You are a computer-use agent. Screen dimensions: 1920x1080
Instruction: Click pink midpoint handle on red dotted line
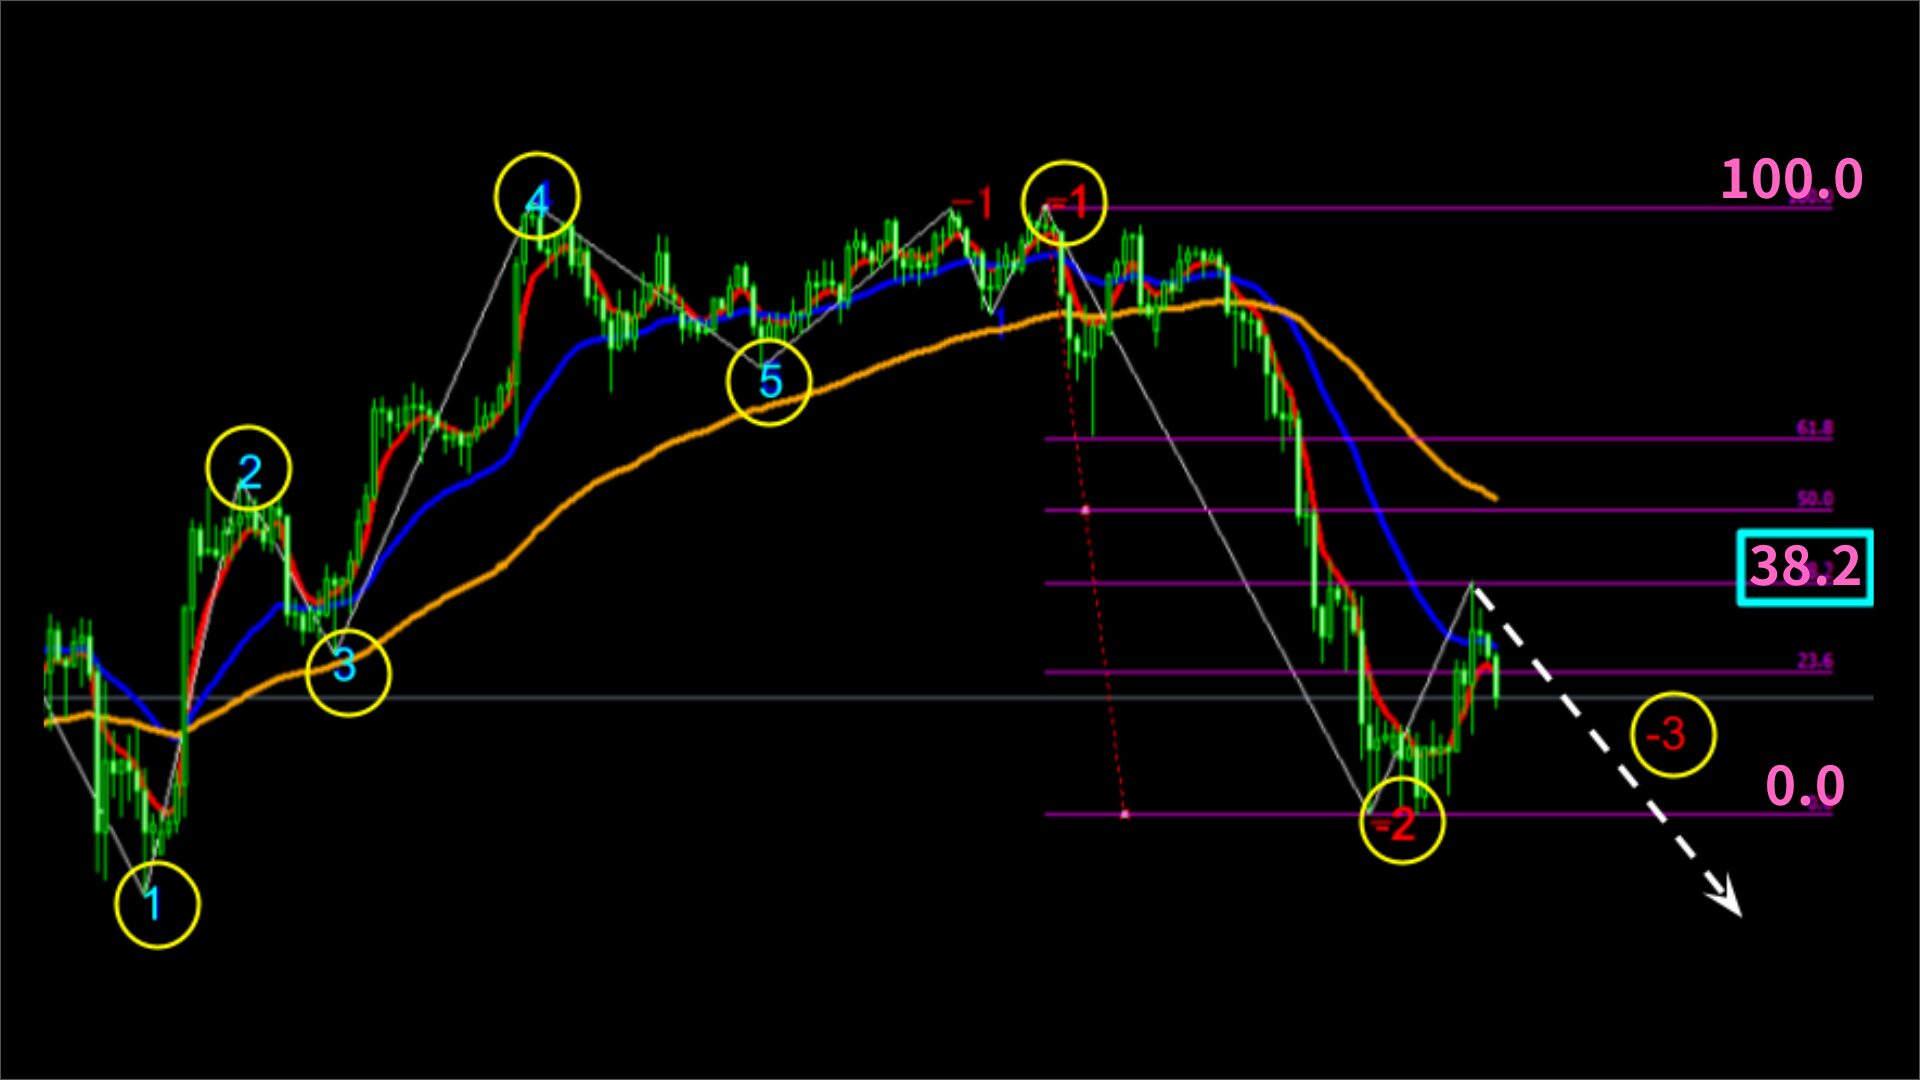[x=1086, y=510]
